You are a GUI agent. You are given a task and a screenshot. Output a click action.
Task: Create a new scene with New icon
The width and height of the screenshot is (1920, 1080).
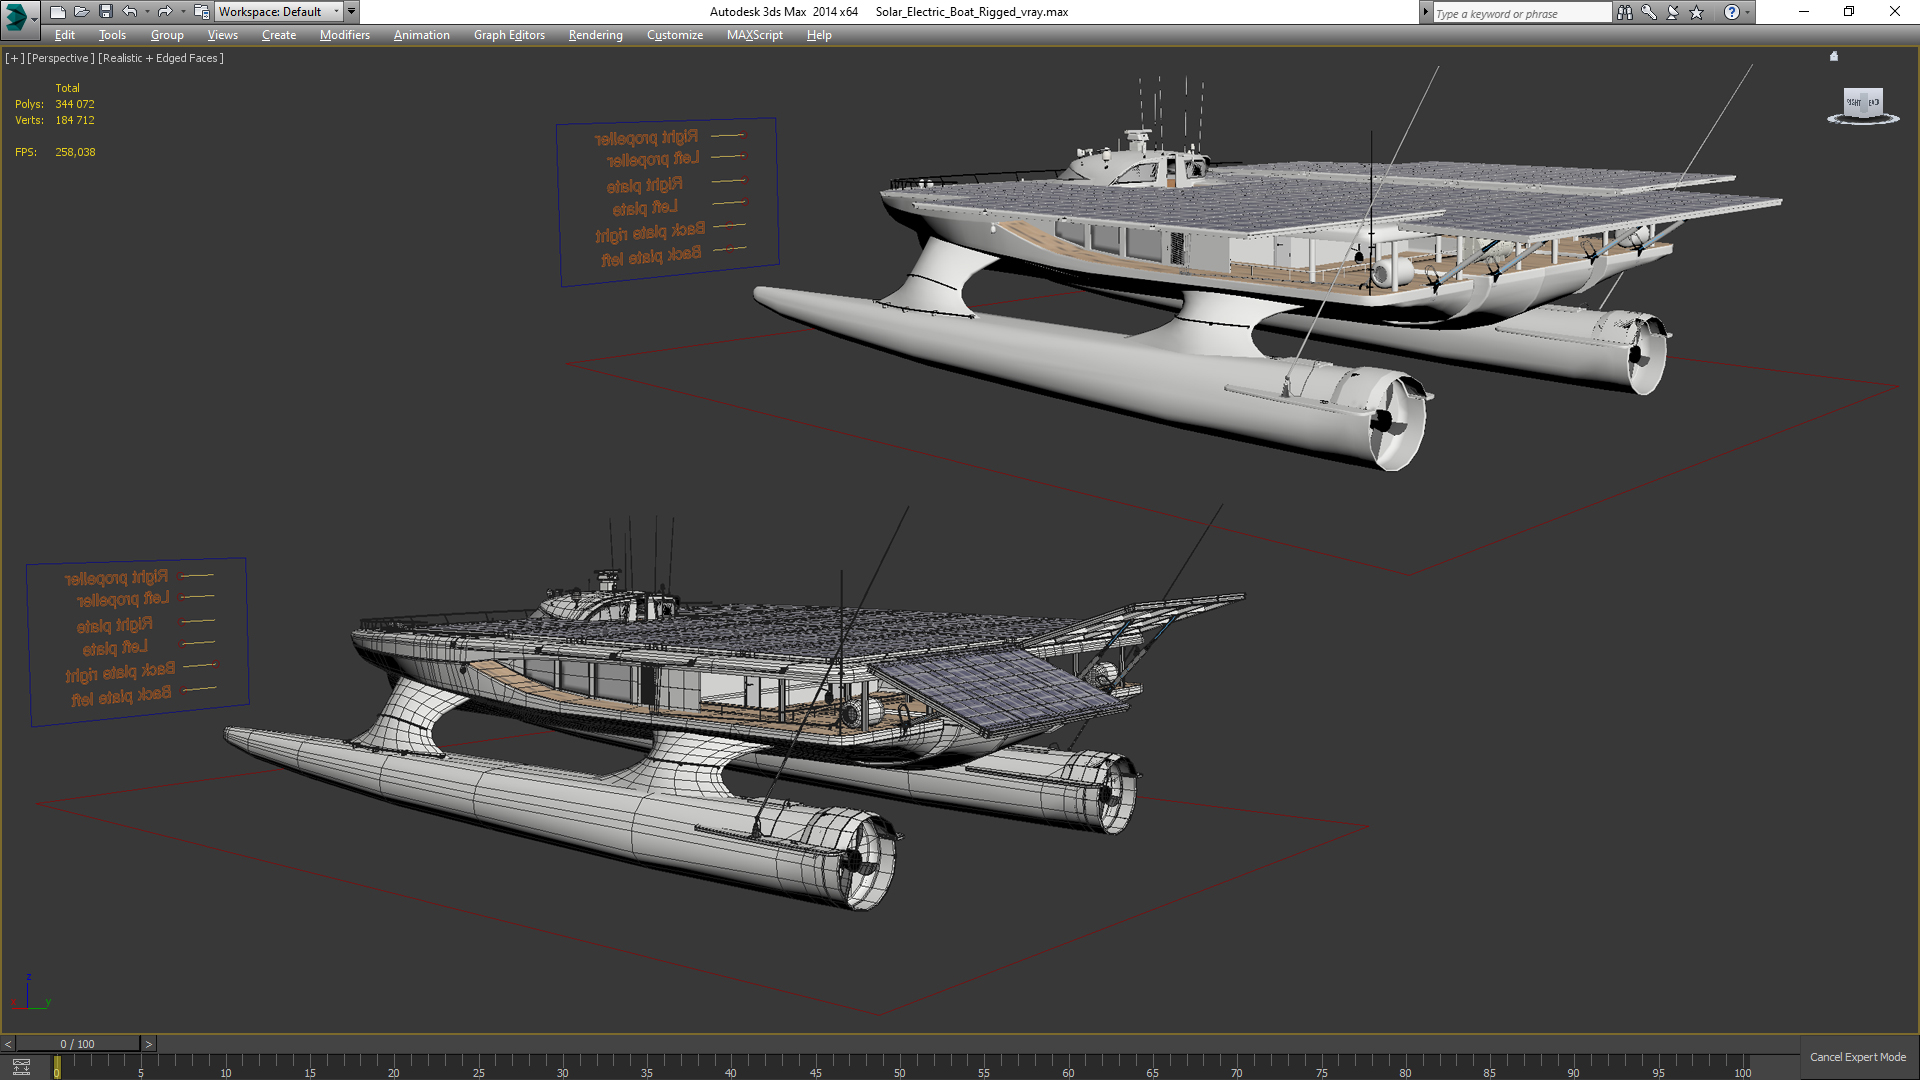point(57,12)
